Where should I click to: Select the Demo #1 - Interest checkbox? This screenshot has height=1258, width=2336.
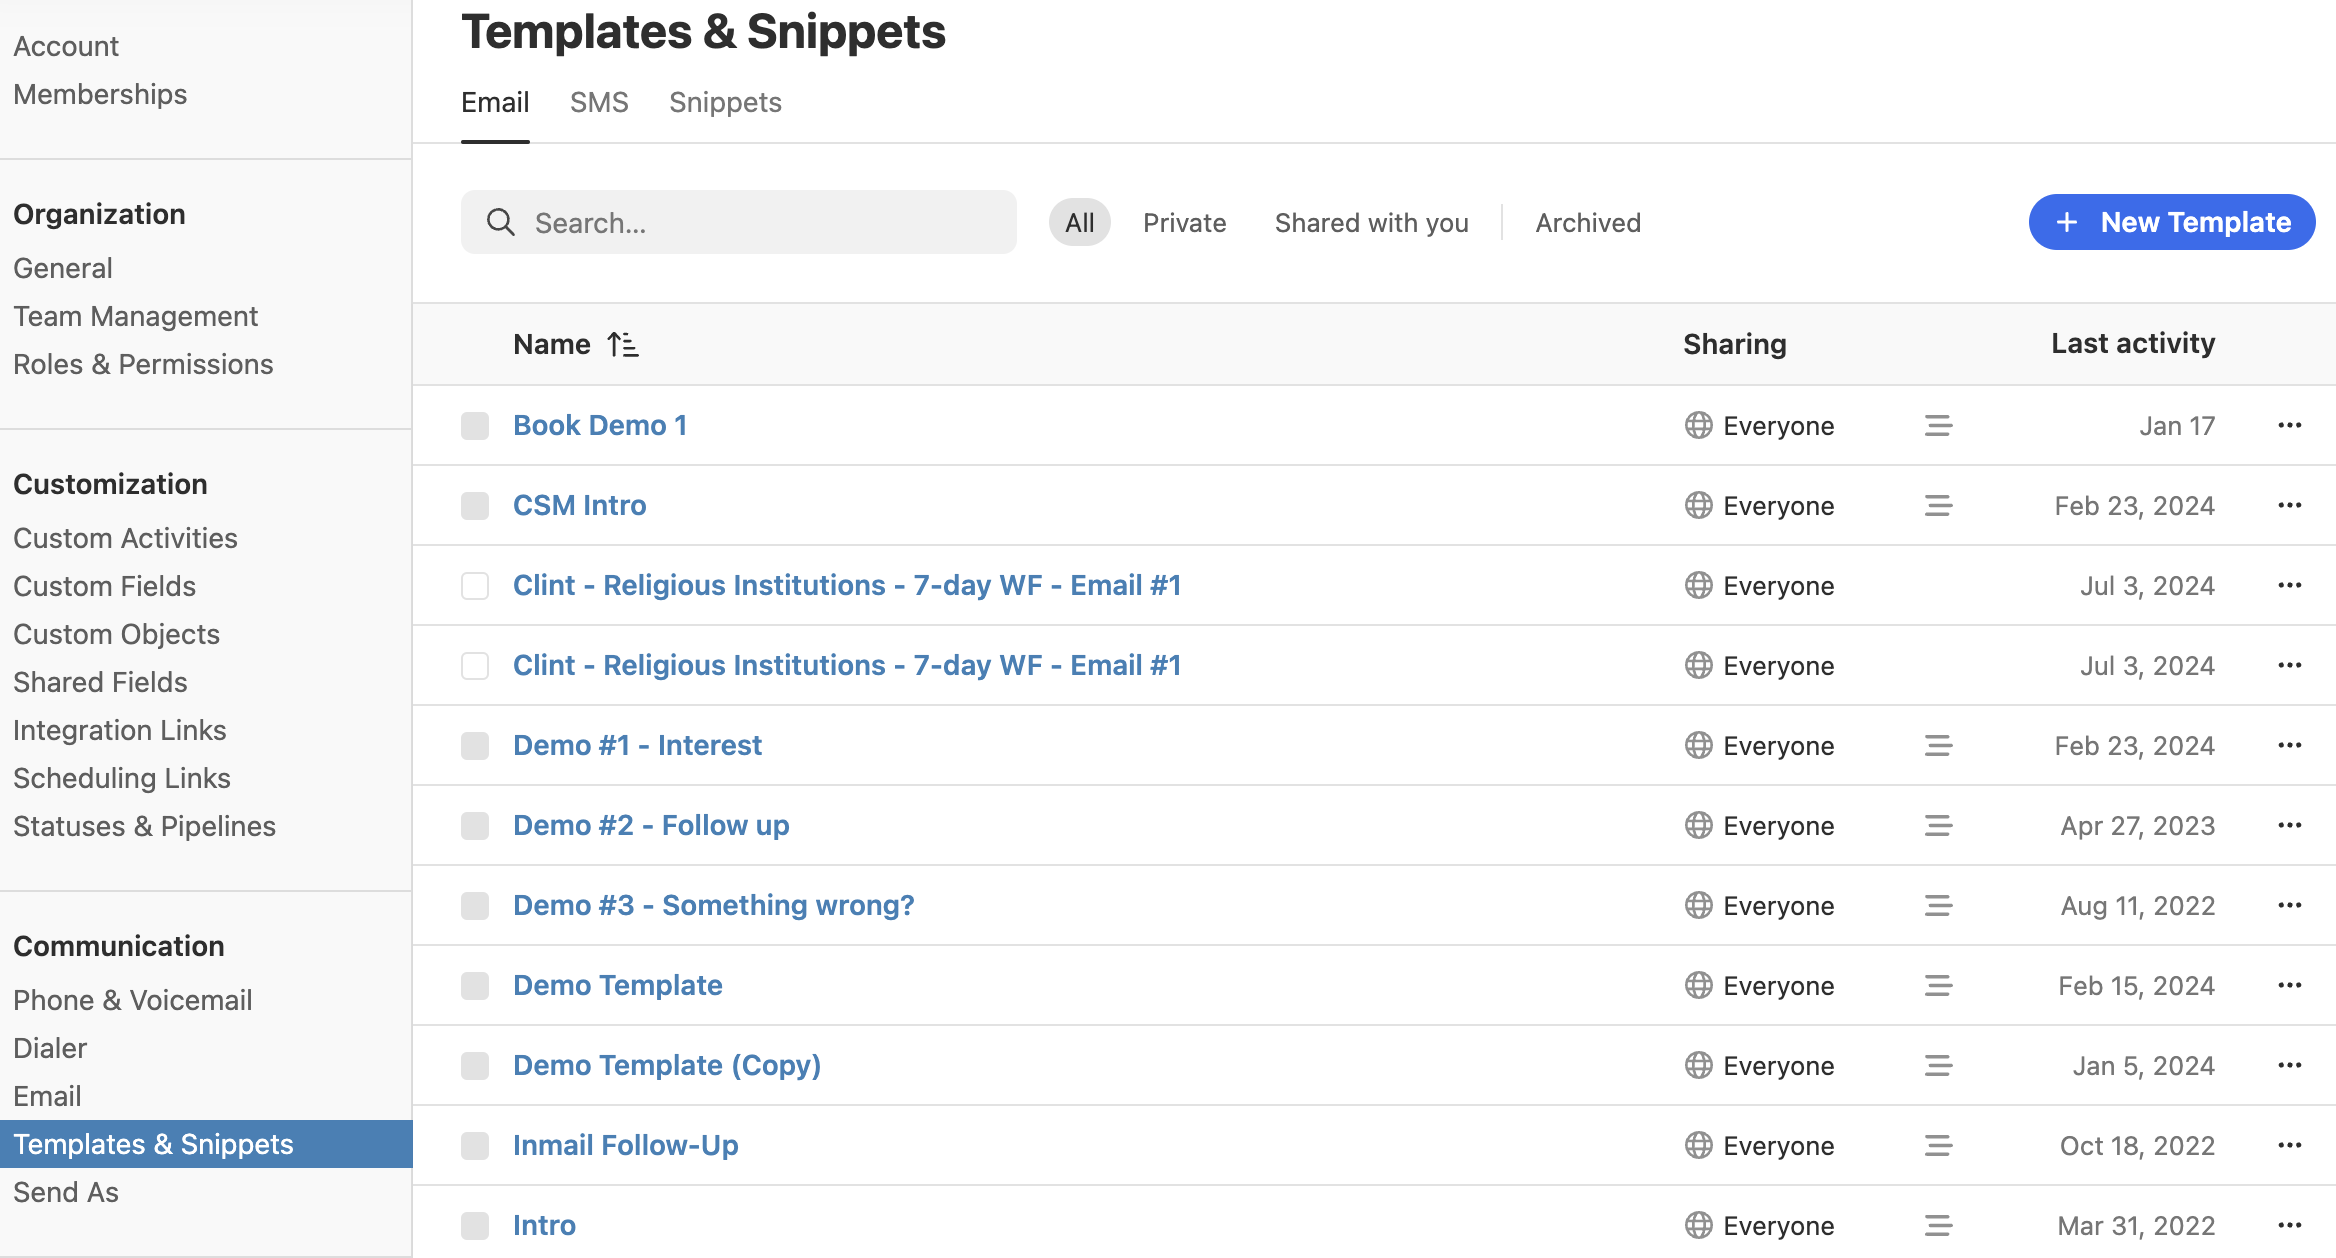click(475, 745)
